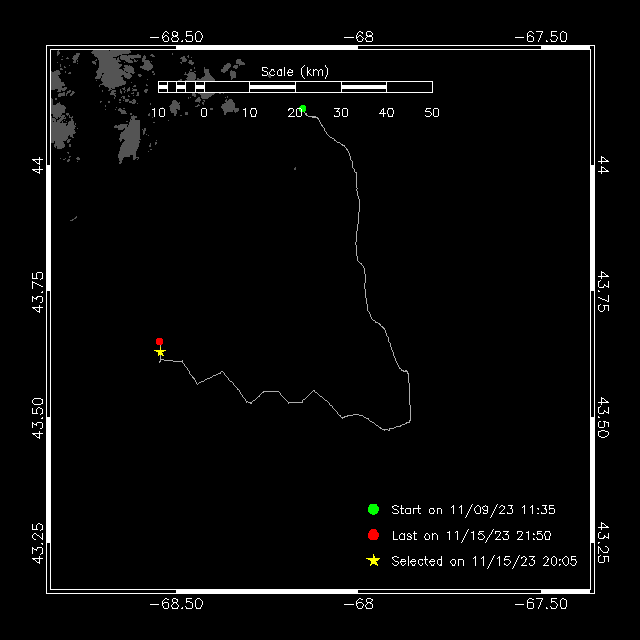Select the yellow star marker on the track
The width and height of the screenshot is (640, 640).
tap(160, 352)
